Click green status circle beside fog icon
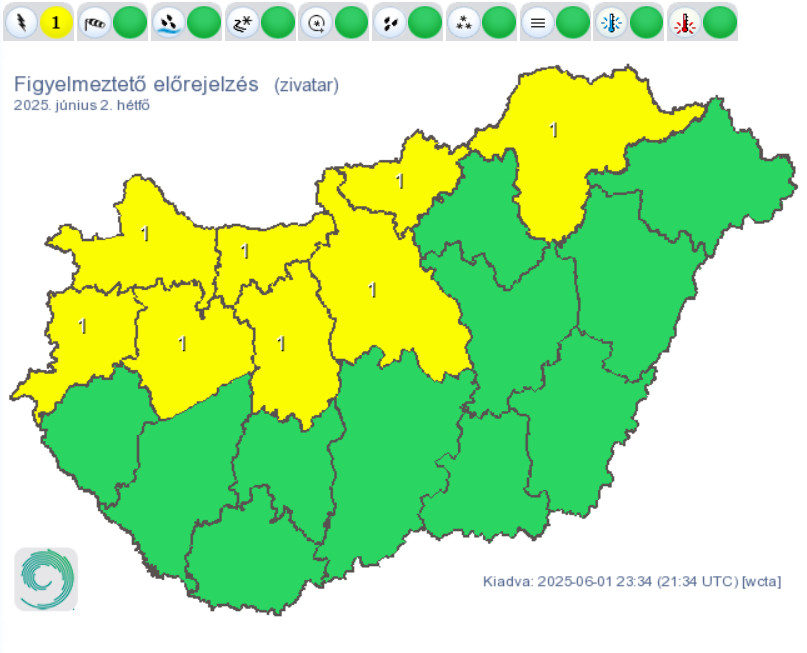The image size is (807, 653). click(573, 21)
